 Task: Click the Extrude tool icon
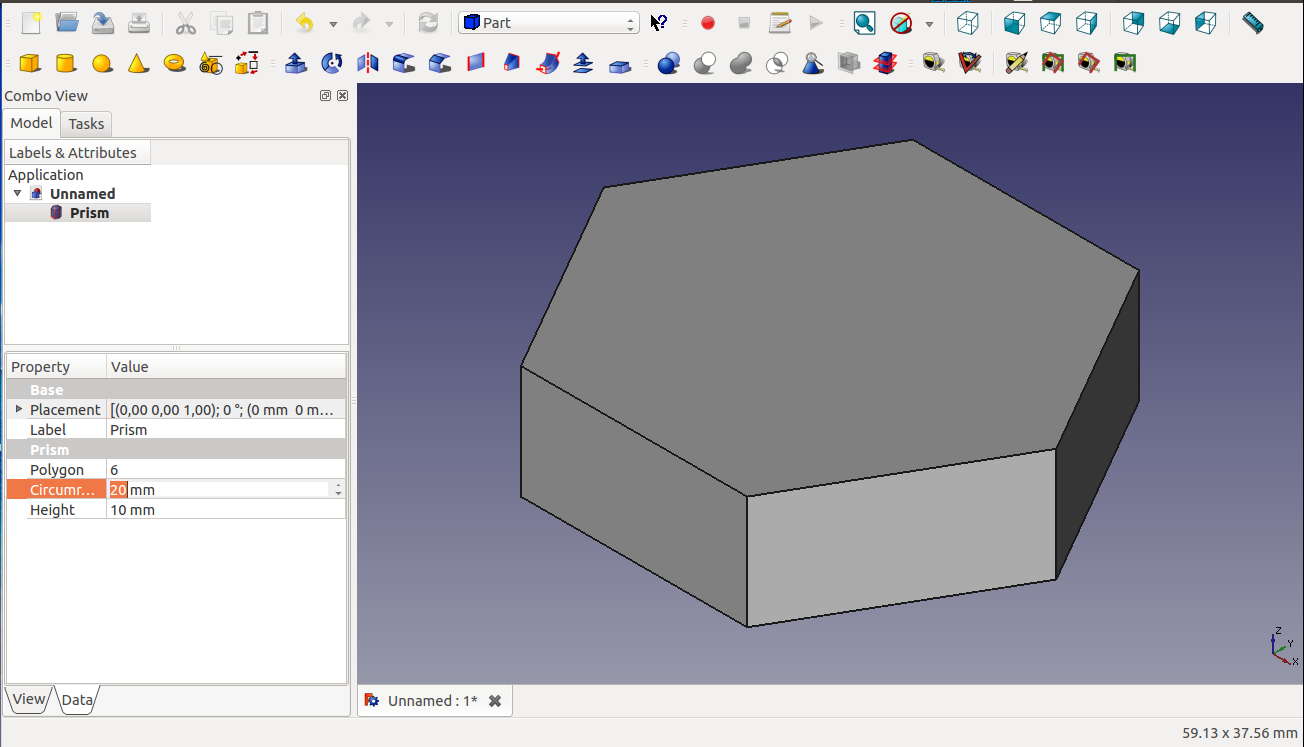pyautogui.click(x=296, y=64)
